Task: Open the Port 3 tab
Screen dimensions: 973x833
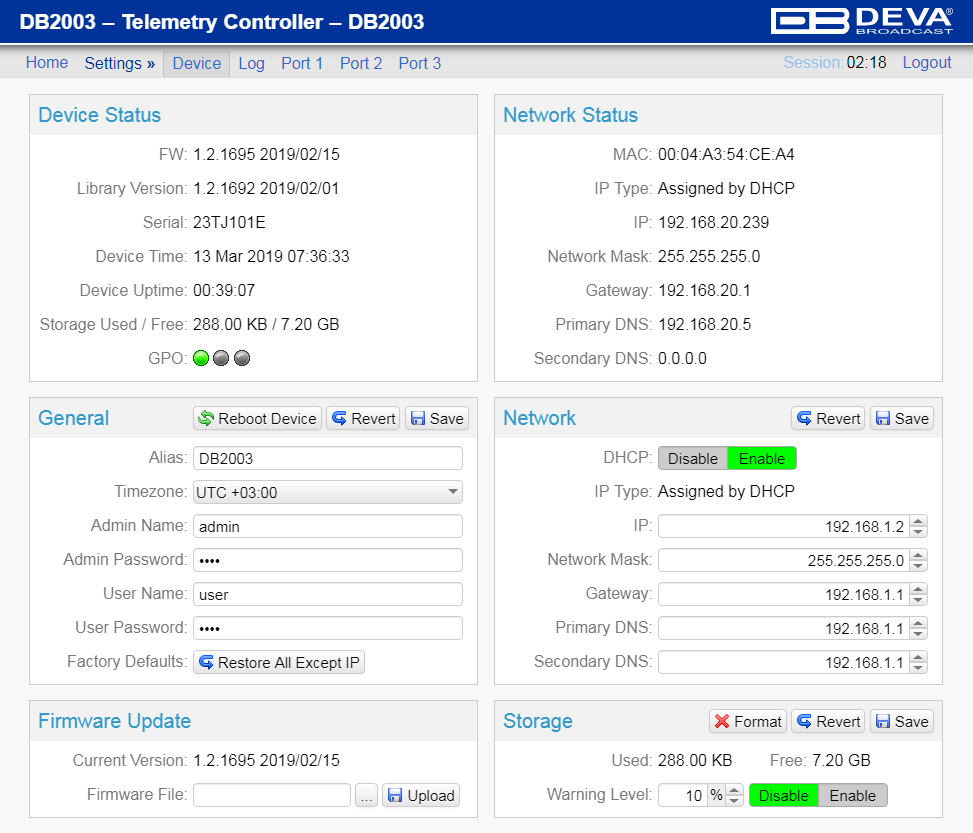Action: (419, 63)
